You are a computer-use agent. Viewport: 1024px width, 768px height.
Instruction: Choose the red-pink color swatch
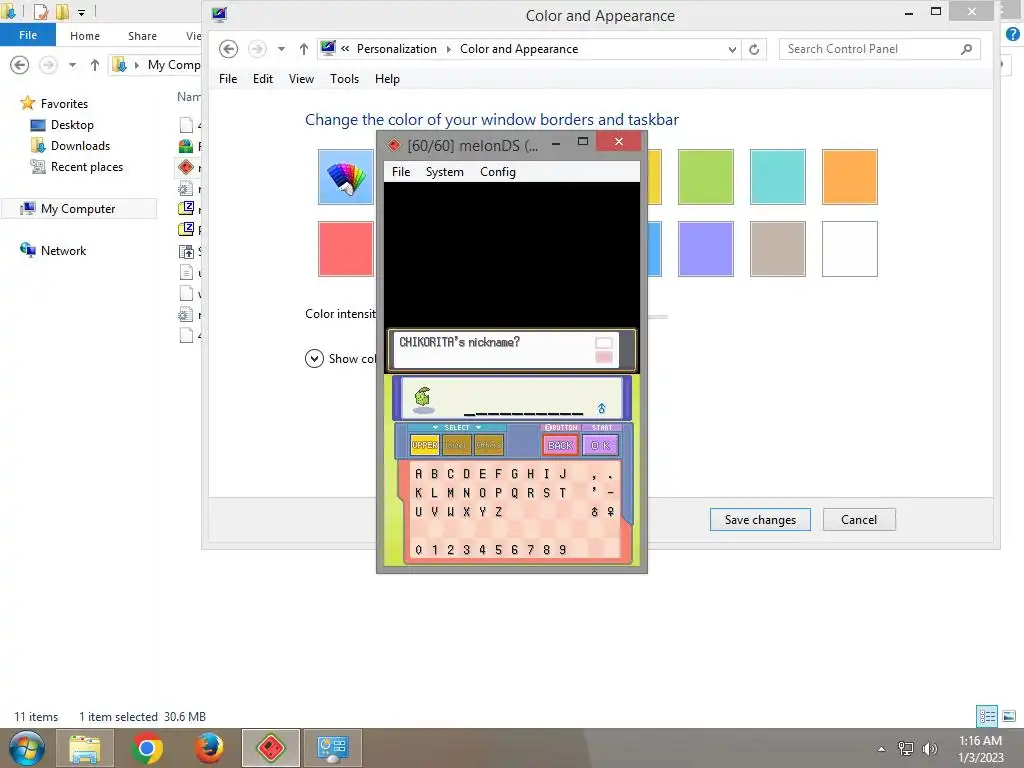[345, 249]
